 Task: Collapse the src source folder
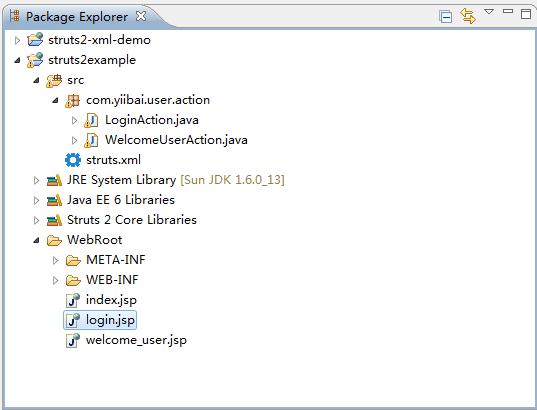click(x=36, y=80)
